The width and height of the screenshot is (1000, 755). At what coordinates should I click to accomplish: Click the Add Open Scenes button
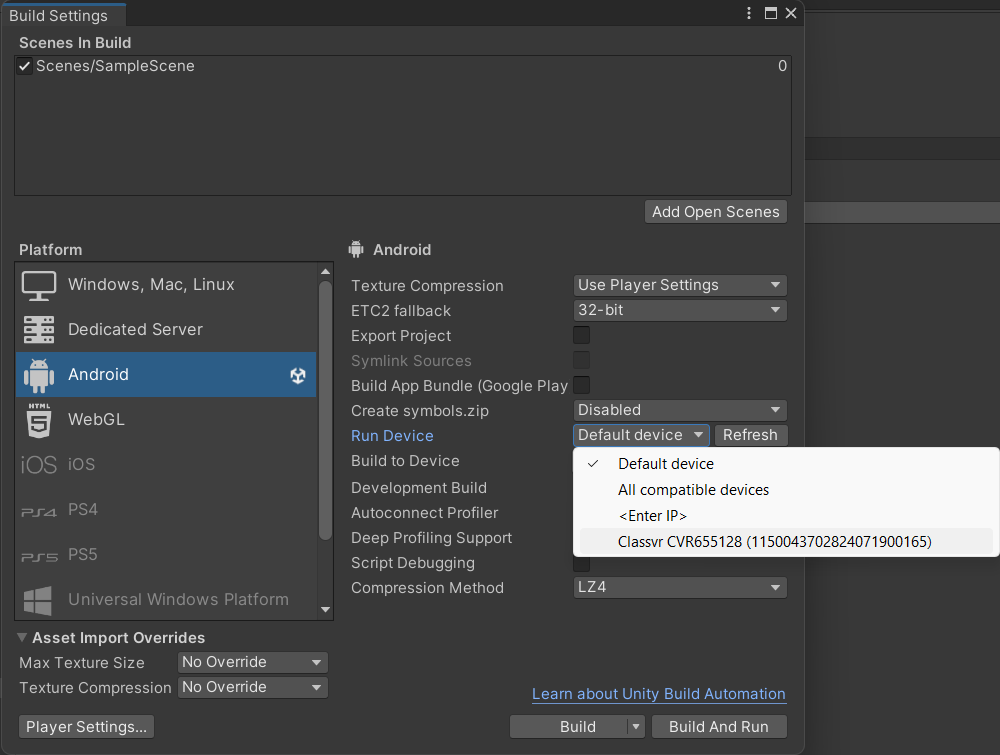[715, 212]
